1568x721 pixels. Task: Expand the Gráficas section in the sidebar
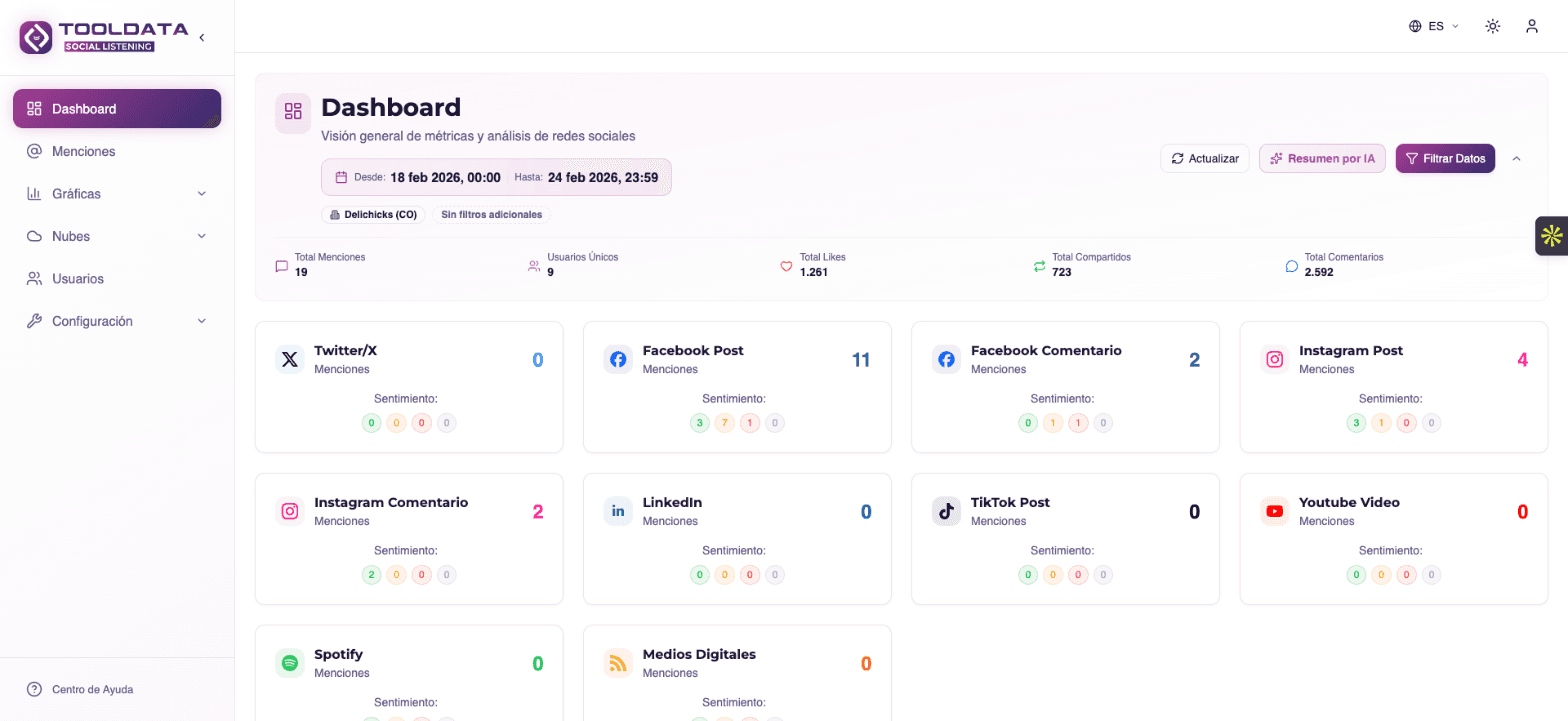117,193
